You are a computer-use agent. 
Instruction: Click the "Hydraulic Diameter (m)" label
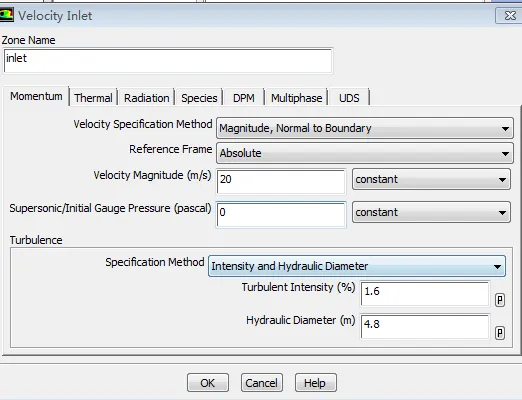point(301,320)
